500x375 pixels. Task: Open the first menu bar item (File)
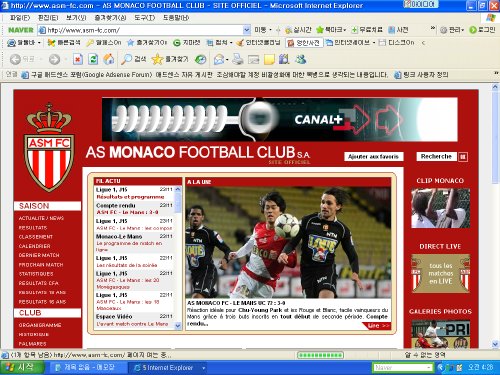pyautogui.click(x=20, y=18)
